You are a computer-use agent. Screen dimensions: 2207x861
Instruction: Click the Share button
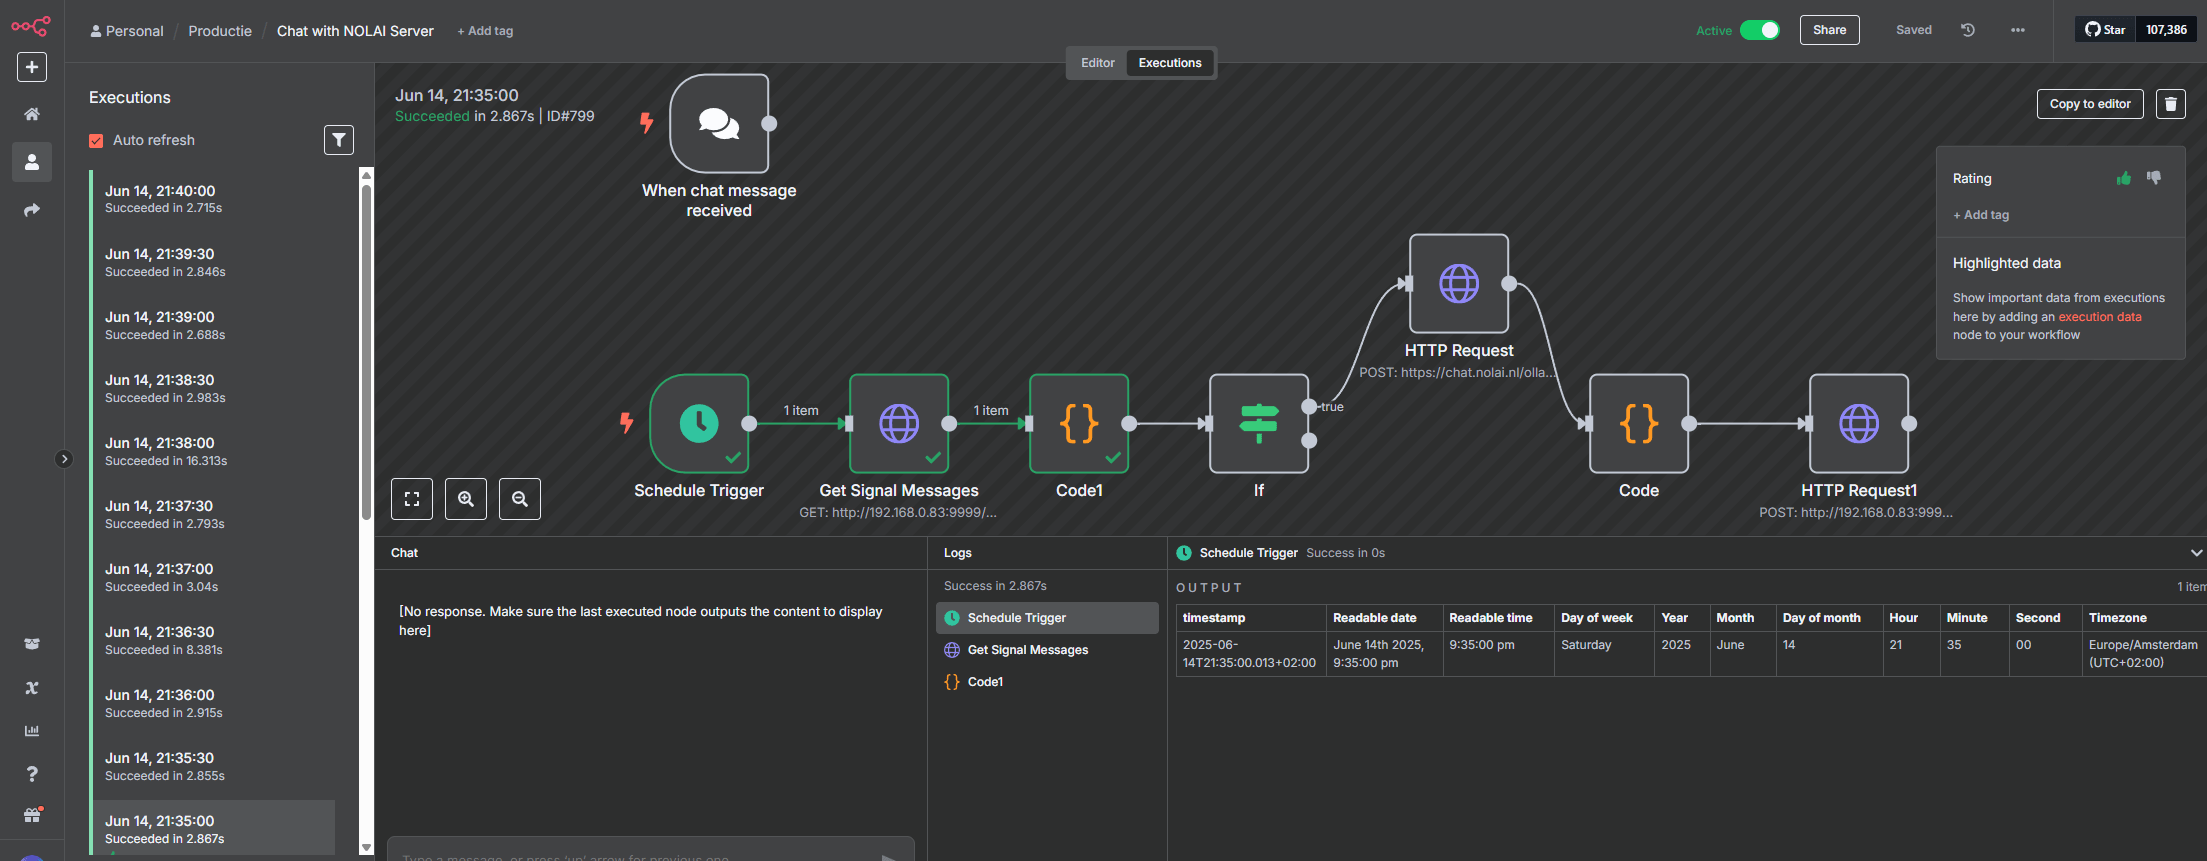pyautogui.click(x=1830, y=30)
